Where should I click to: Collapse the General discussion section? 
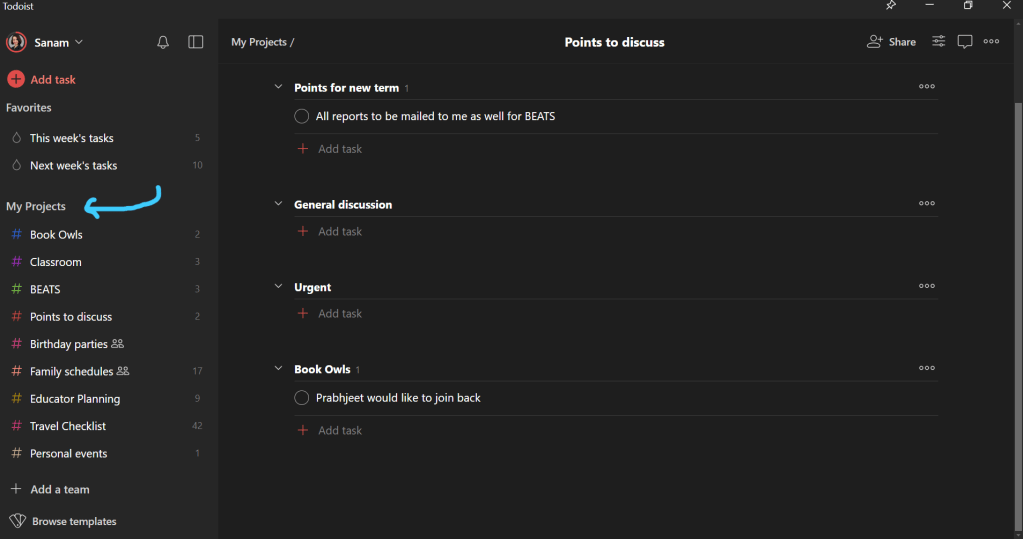click(x=278, y=204)
